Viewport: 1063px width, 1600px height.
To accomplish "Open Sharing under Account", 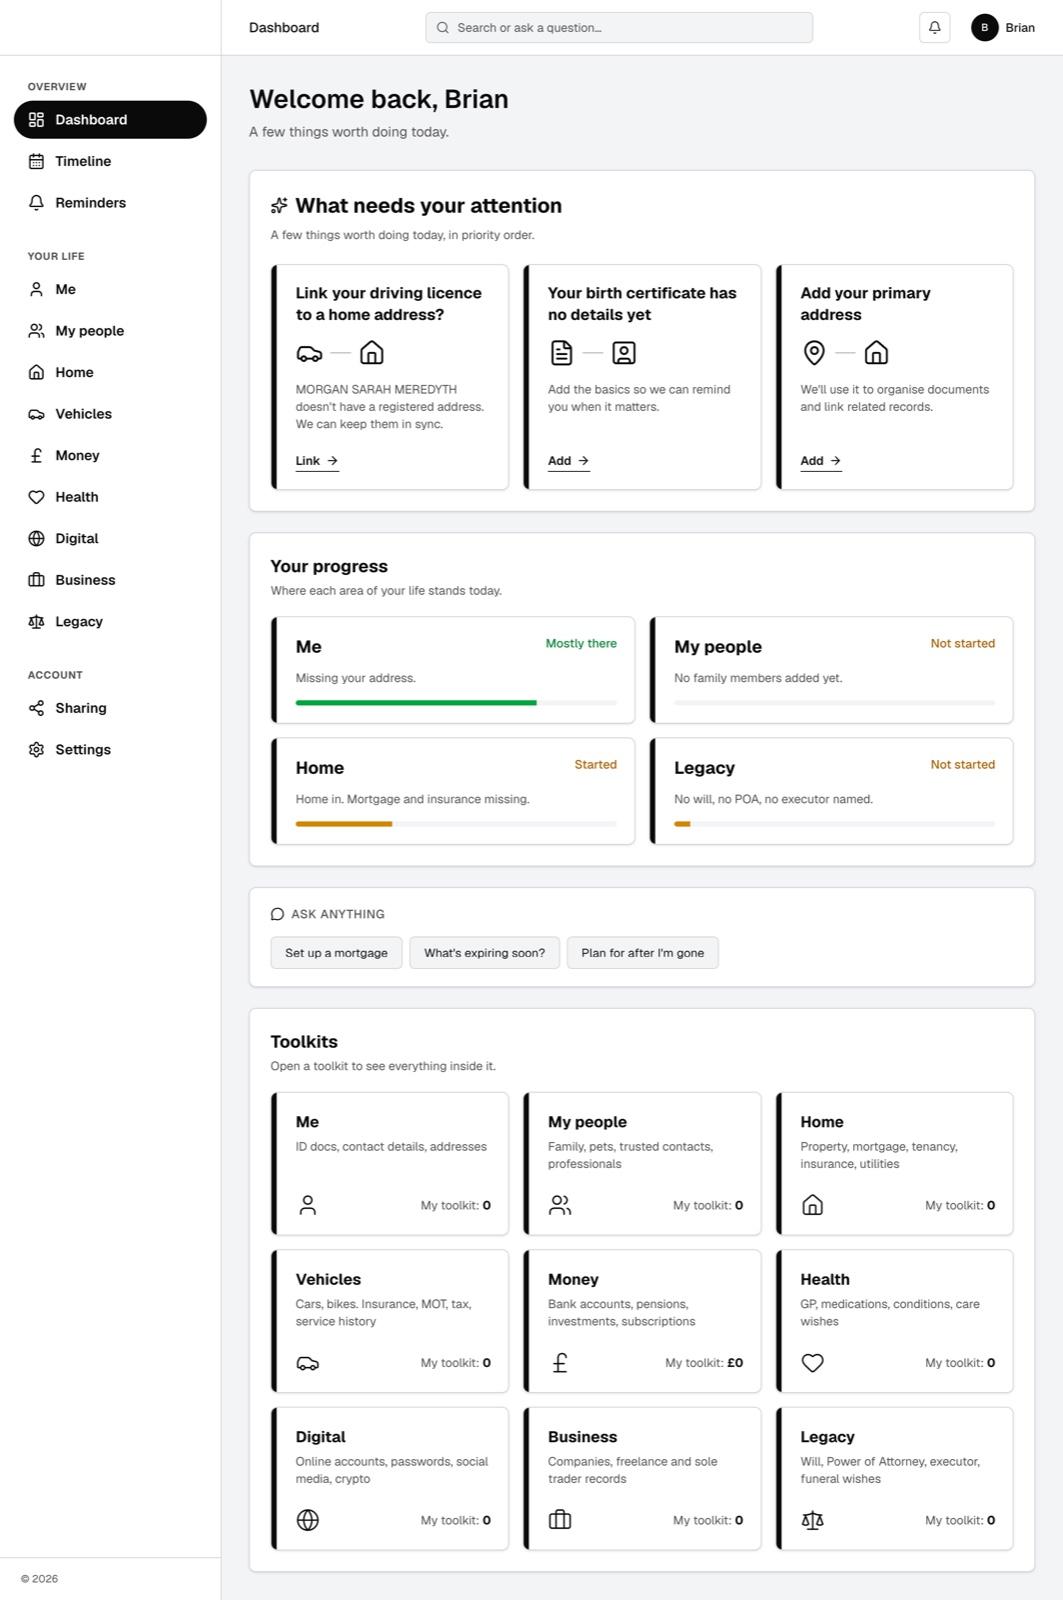I will coord(110,708).
